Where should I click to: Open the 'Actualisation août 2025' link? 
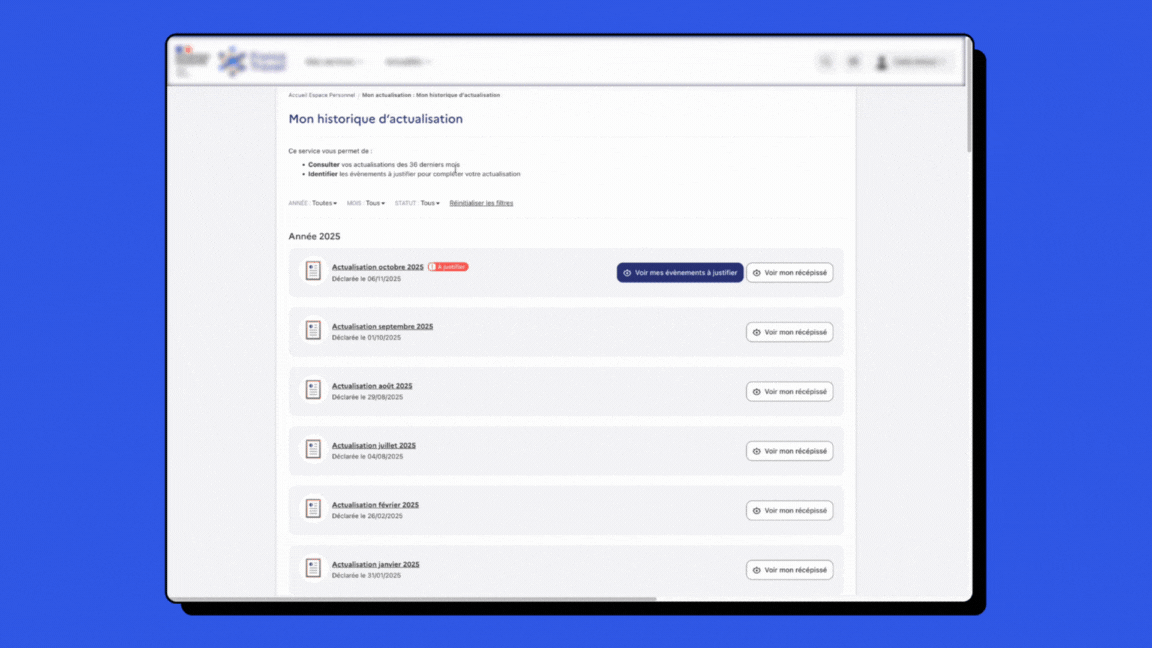point(372,386)
